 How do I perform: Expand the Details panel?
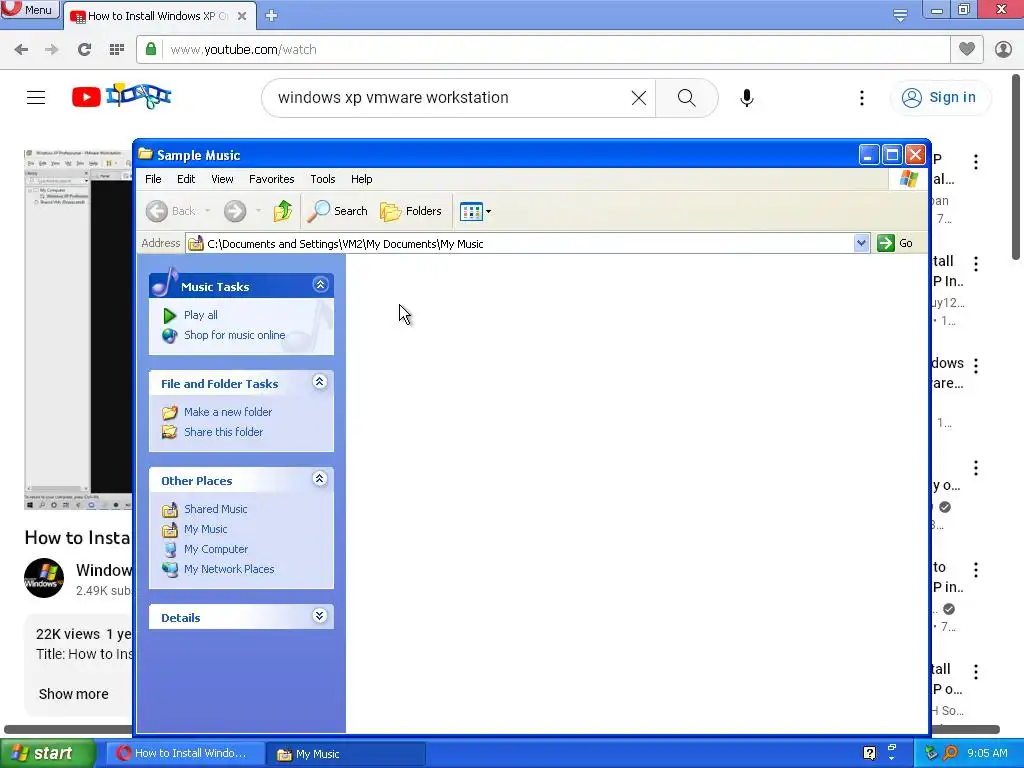(319, 616)
